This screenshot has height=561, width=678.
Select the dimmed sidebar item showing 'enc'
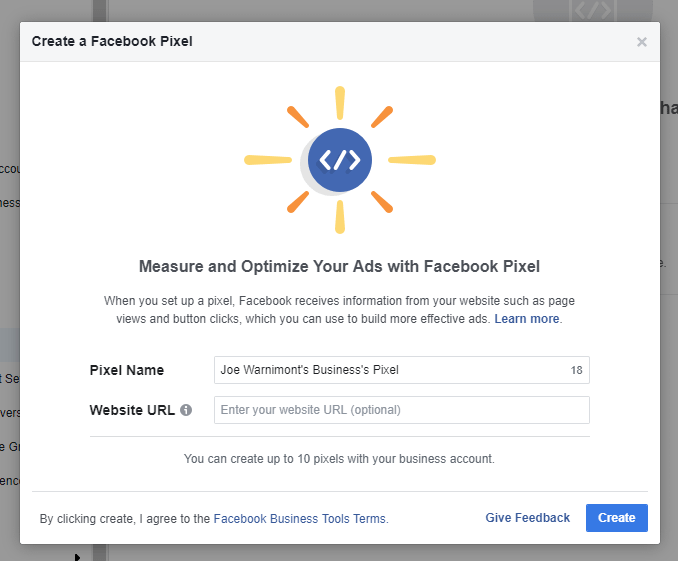pos(10,481)
